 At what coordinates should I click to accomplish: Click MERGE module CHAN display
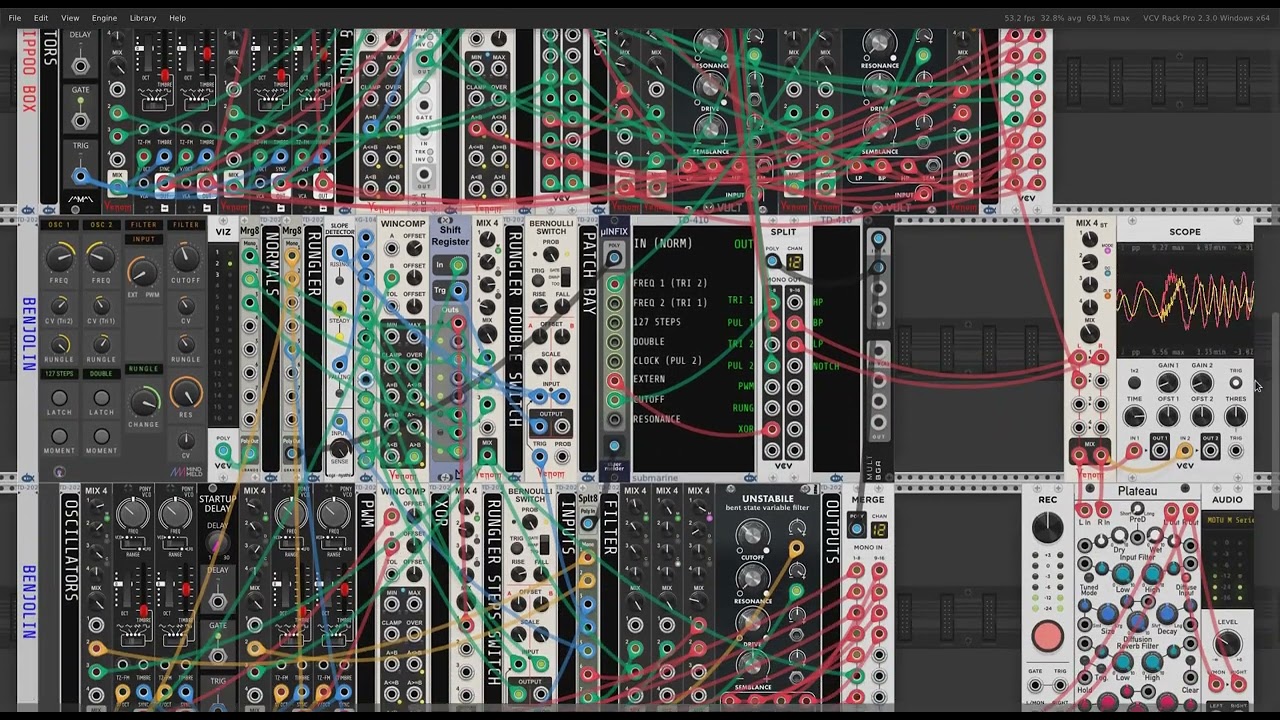click(x=879, y=528)
